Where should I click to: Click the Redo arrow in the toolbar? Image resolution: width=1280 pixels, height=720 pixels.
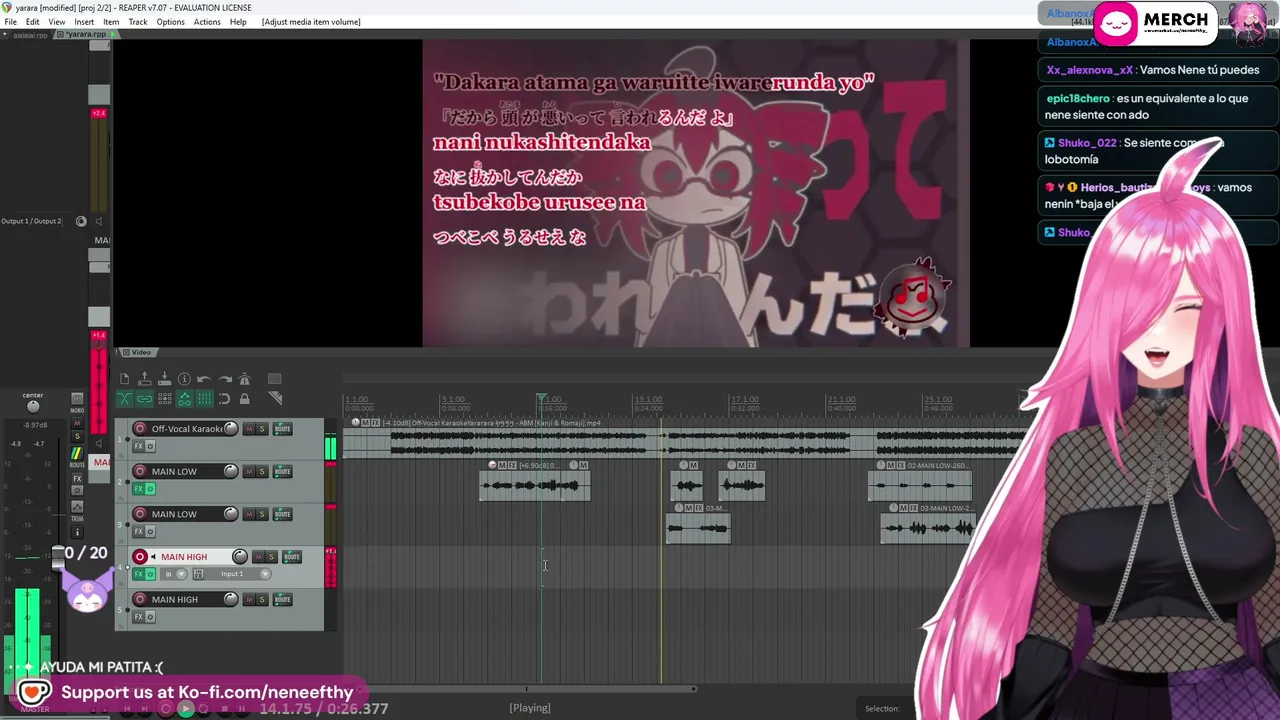tap(224, 379)
